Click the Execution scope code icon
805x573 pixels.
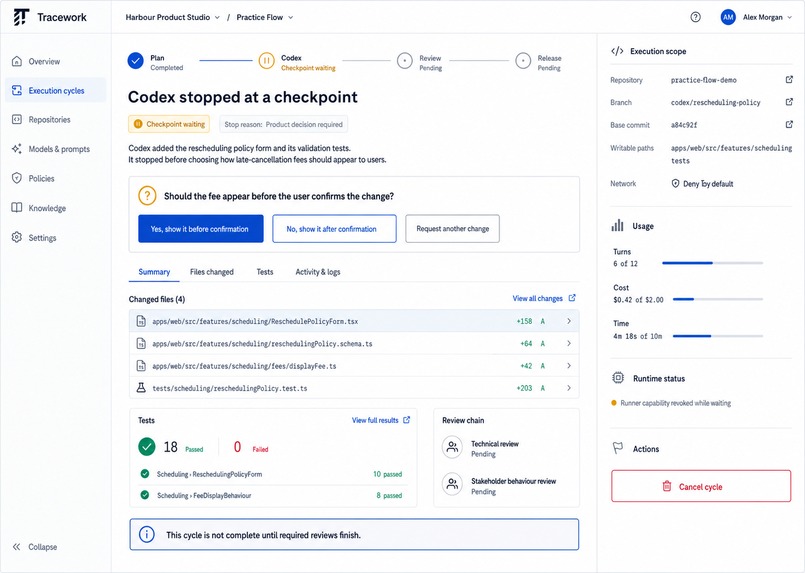[x=617, y=51]
